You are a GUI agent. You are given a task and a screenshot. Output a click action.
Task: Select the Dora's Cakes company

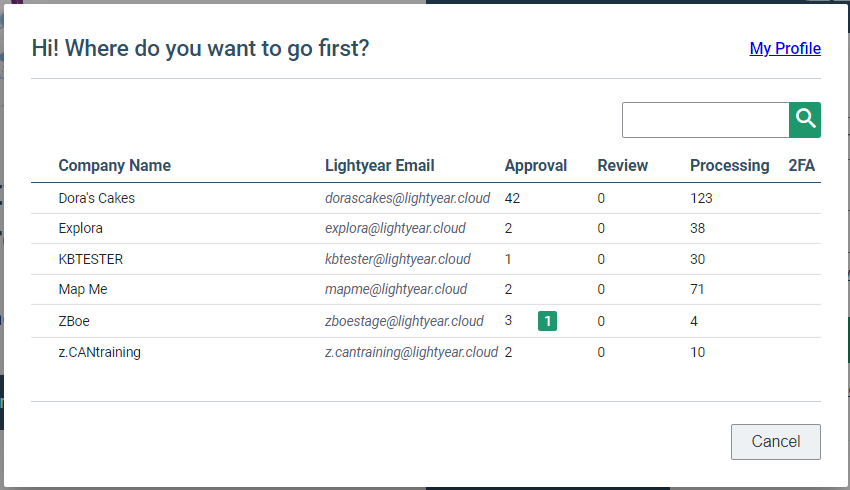coord(97,198)
